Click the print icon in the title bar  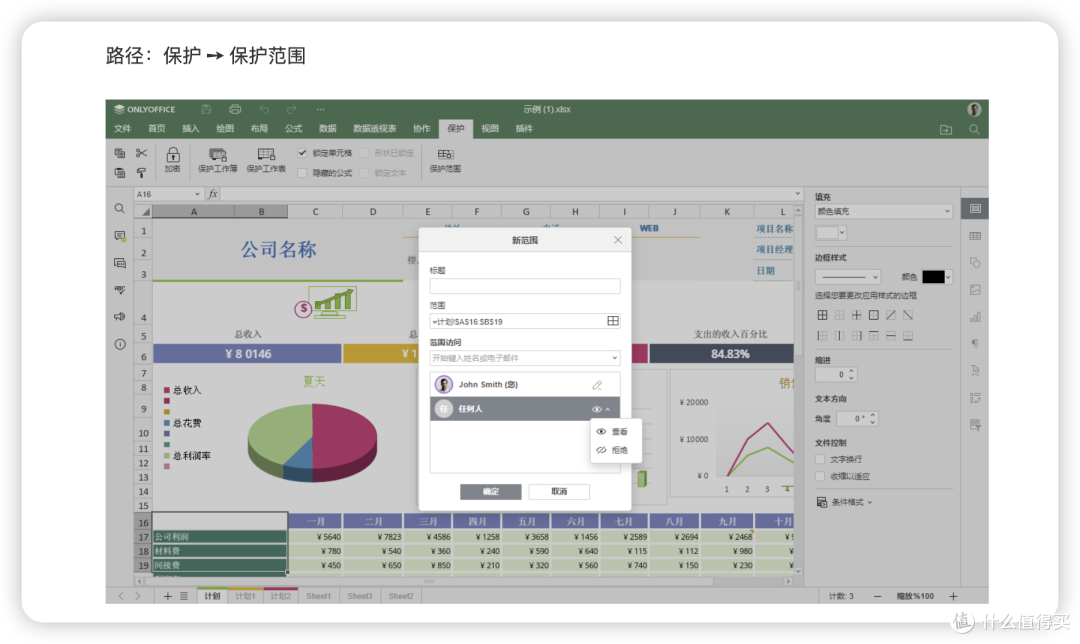point(235,109)
